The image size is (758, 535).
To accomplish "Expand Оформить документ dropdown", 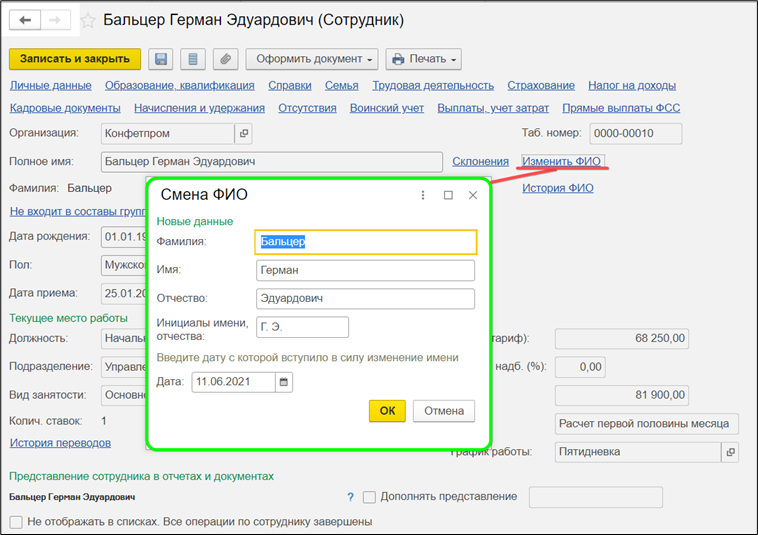I will (x=312, y=59).
